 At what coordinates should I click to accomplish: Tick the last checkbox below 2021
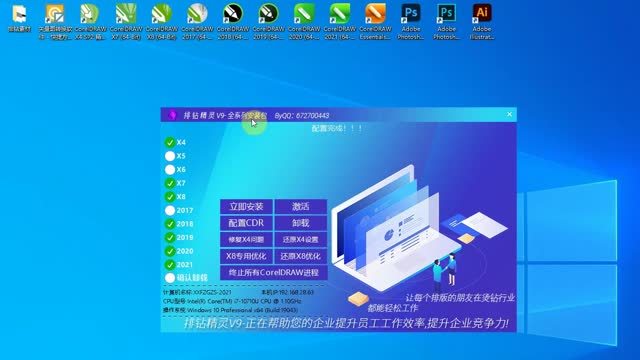point(170,278)
